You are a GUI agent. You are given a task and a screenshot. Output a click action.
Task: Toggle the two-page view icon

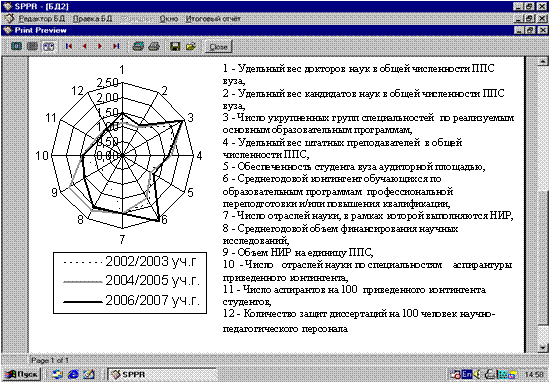pos(48,46)
